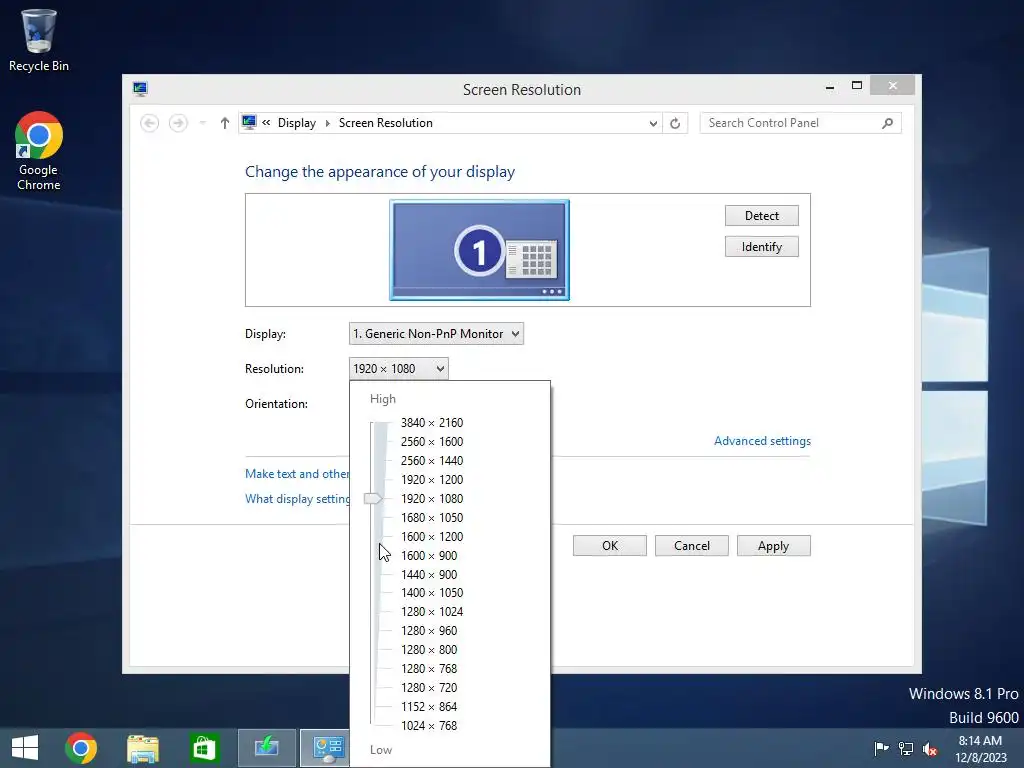The width and height of the screenshot is (1024, 768).
Task: Open the Windows Start button
Action: click(25, 748)
